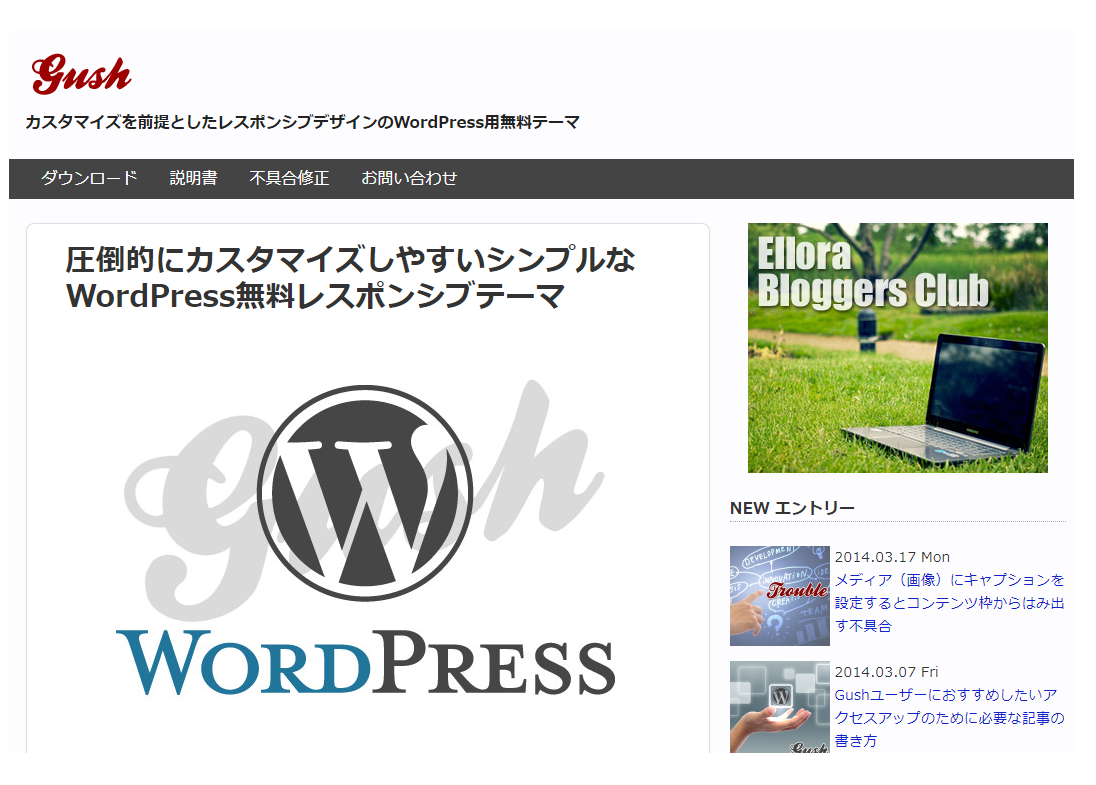The image size is (1096, 785).
Task: Click the main article title about the WordPress無料レスポンシブテーマ
Action: (x=350, y=278)
